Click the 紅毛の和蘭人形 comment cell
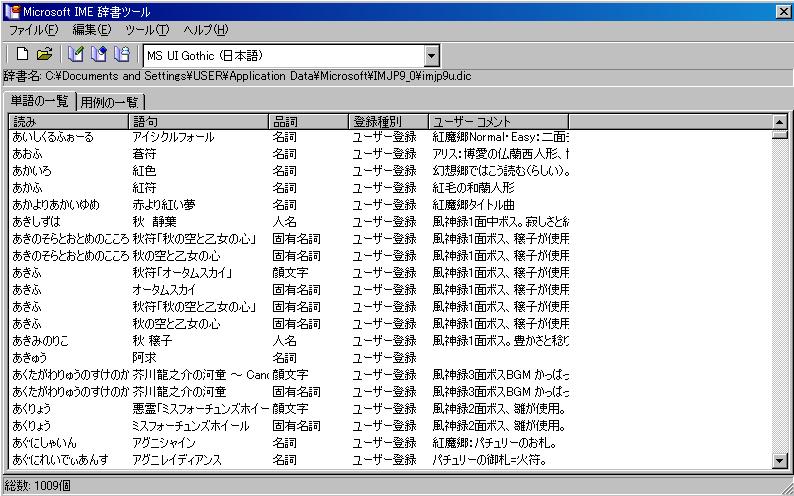 473,188
